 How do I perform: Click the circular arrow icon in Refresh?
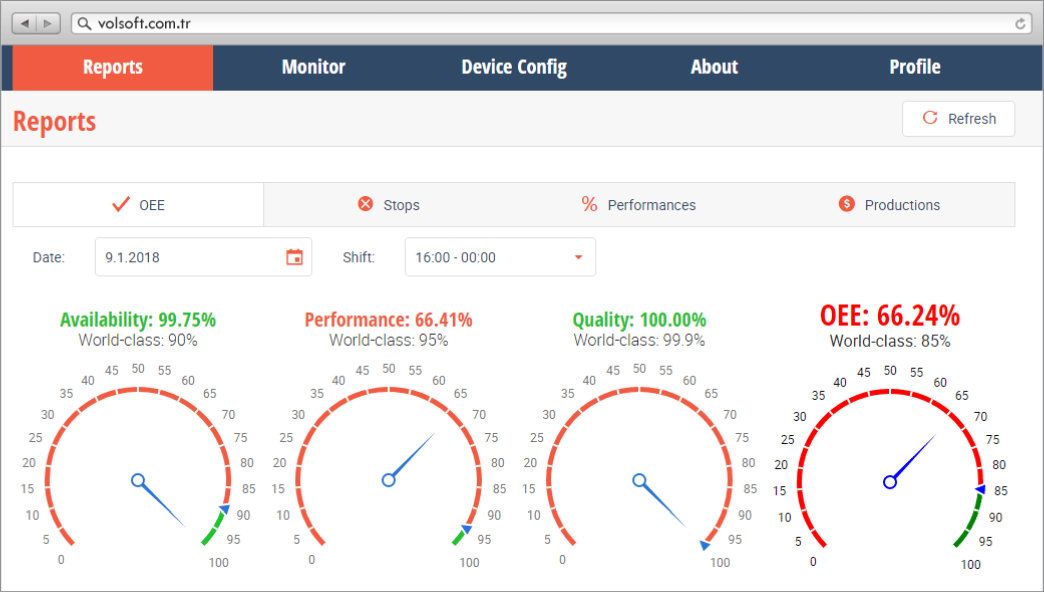click(x=929, y=118)
